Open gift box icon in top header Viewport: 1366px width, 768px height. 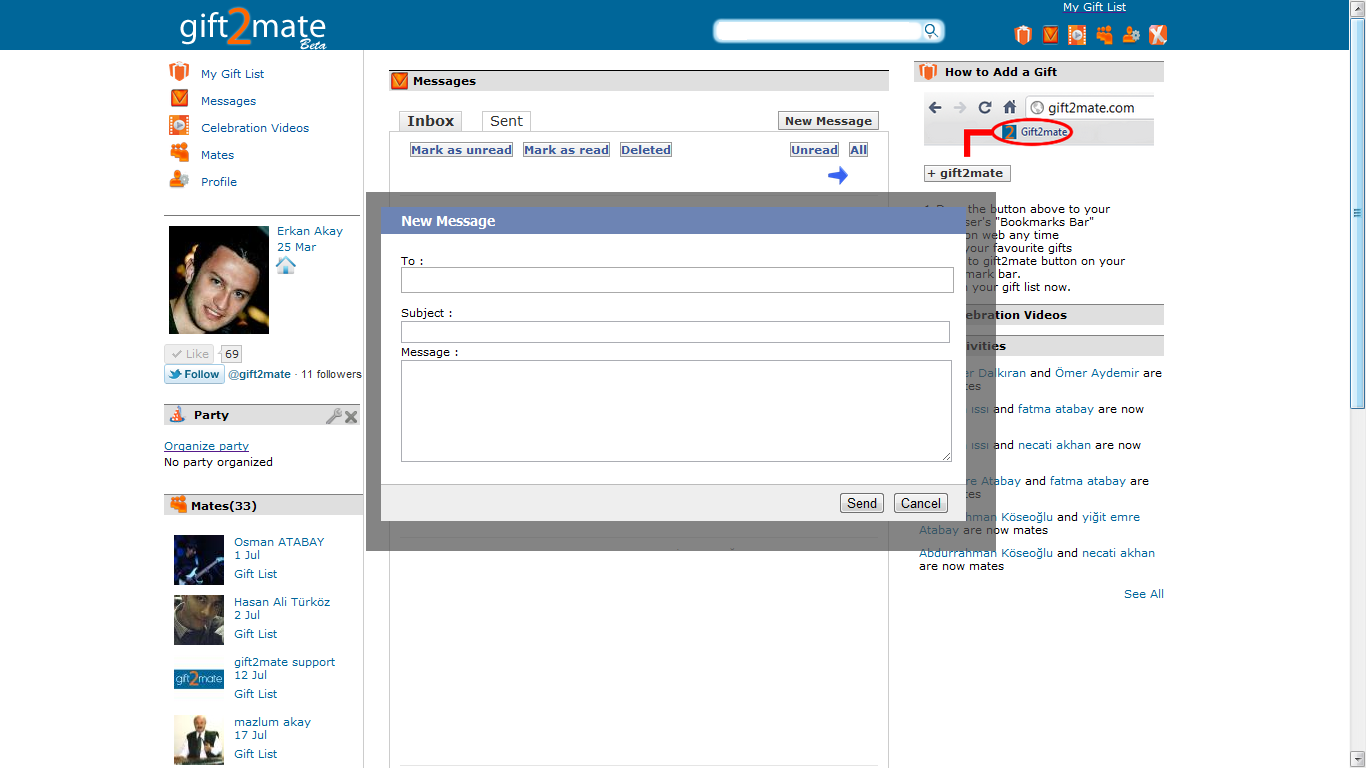[1022, 35]
